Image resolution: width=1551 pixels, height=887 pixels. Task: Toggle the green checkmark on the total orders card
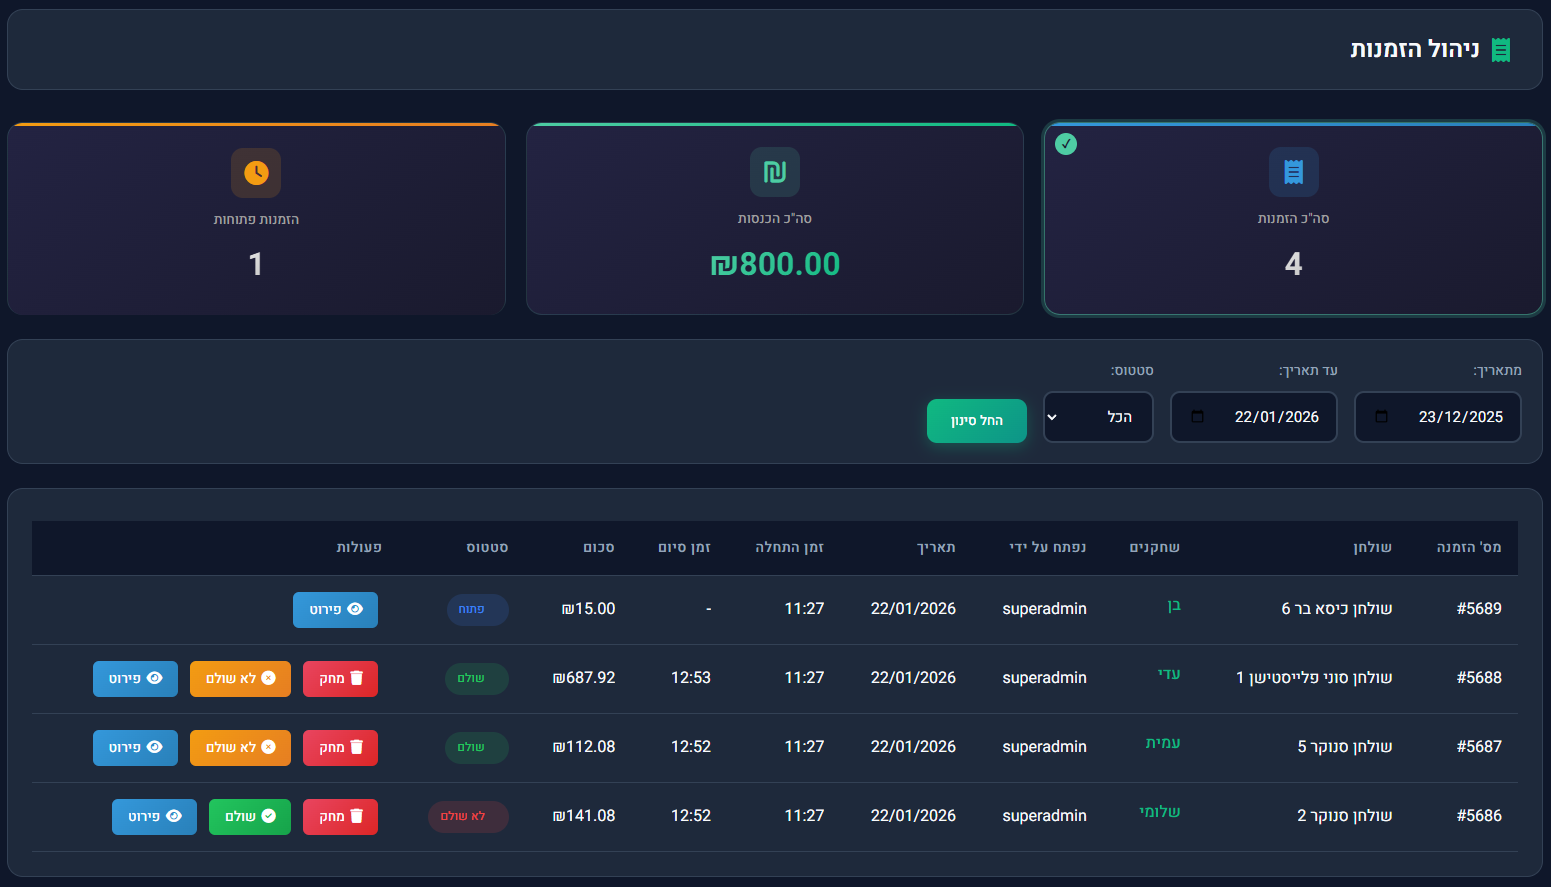(1066, 144)
